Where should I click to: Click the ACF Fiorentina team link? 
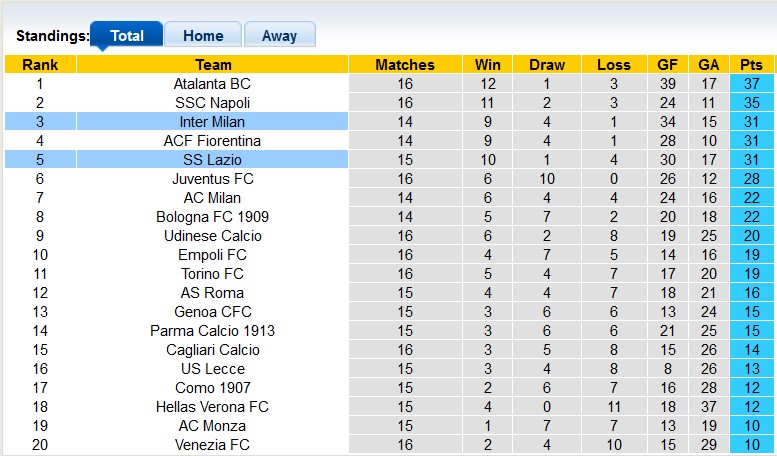click(212, 140)
